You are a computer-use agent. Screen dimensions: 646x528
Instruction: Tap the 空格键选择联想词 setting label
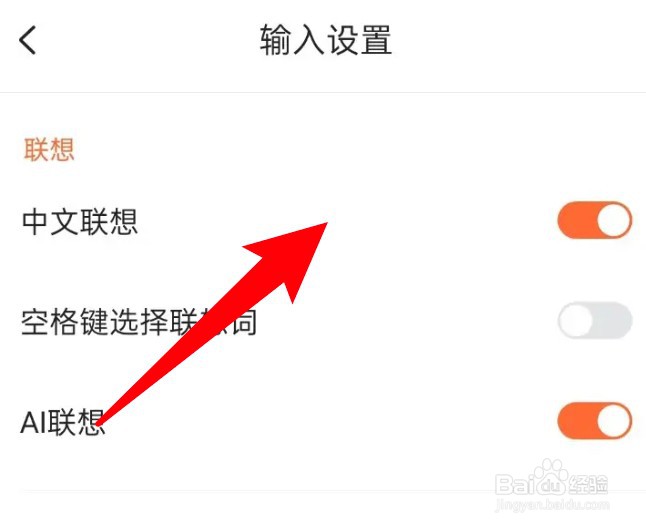(x=139, y=322)
